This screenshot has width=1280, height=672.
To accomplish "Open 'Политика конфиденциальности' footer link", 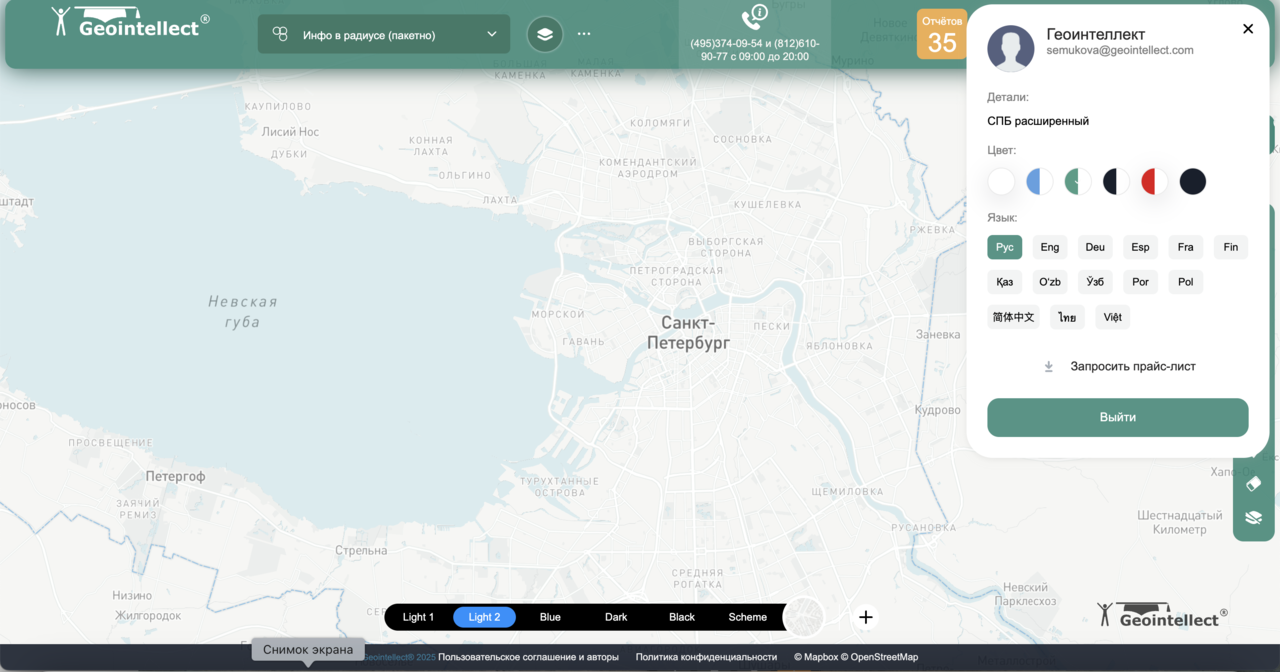I will point(706,657).
